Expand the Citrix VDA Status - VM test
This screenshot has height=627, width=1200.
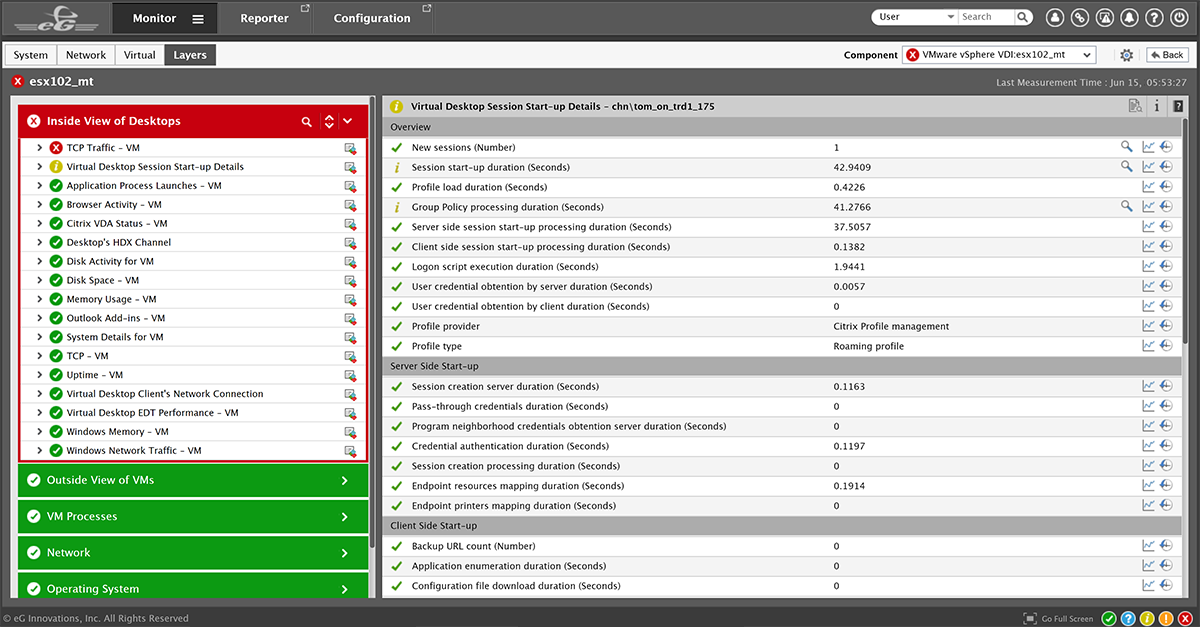coord(39,224)
